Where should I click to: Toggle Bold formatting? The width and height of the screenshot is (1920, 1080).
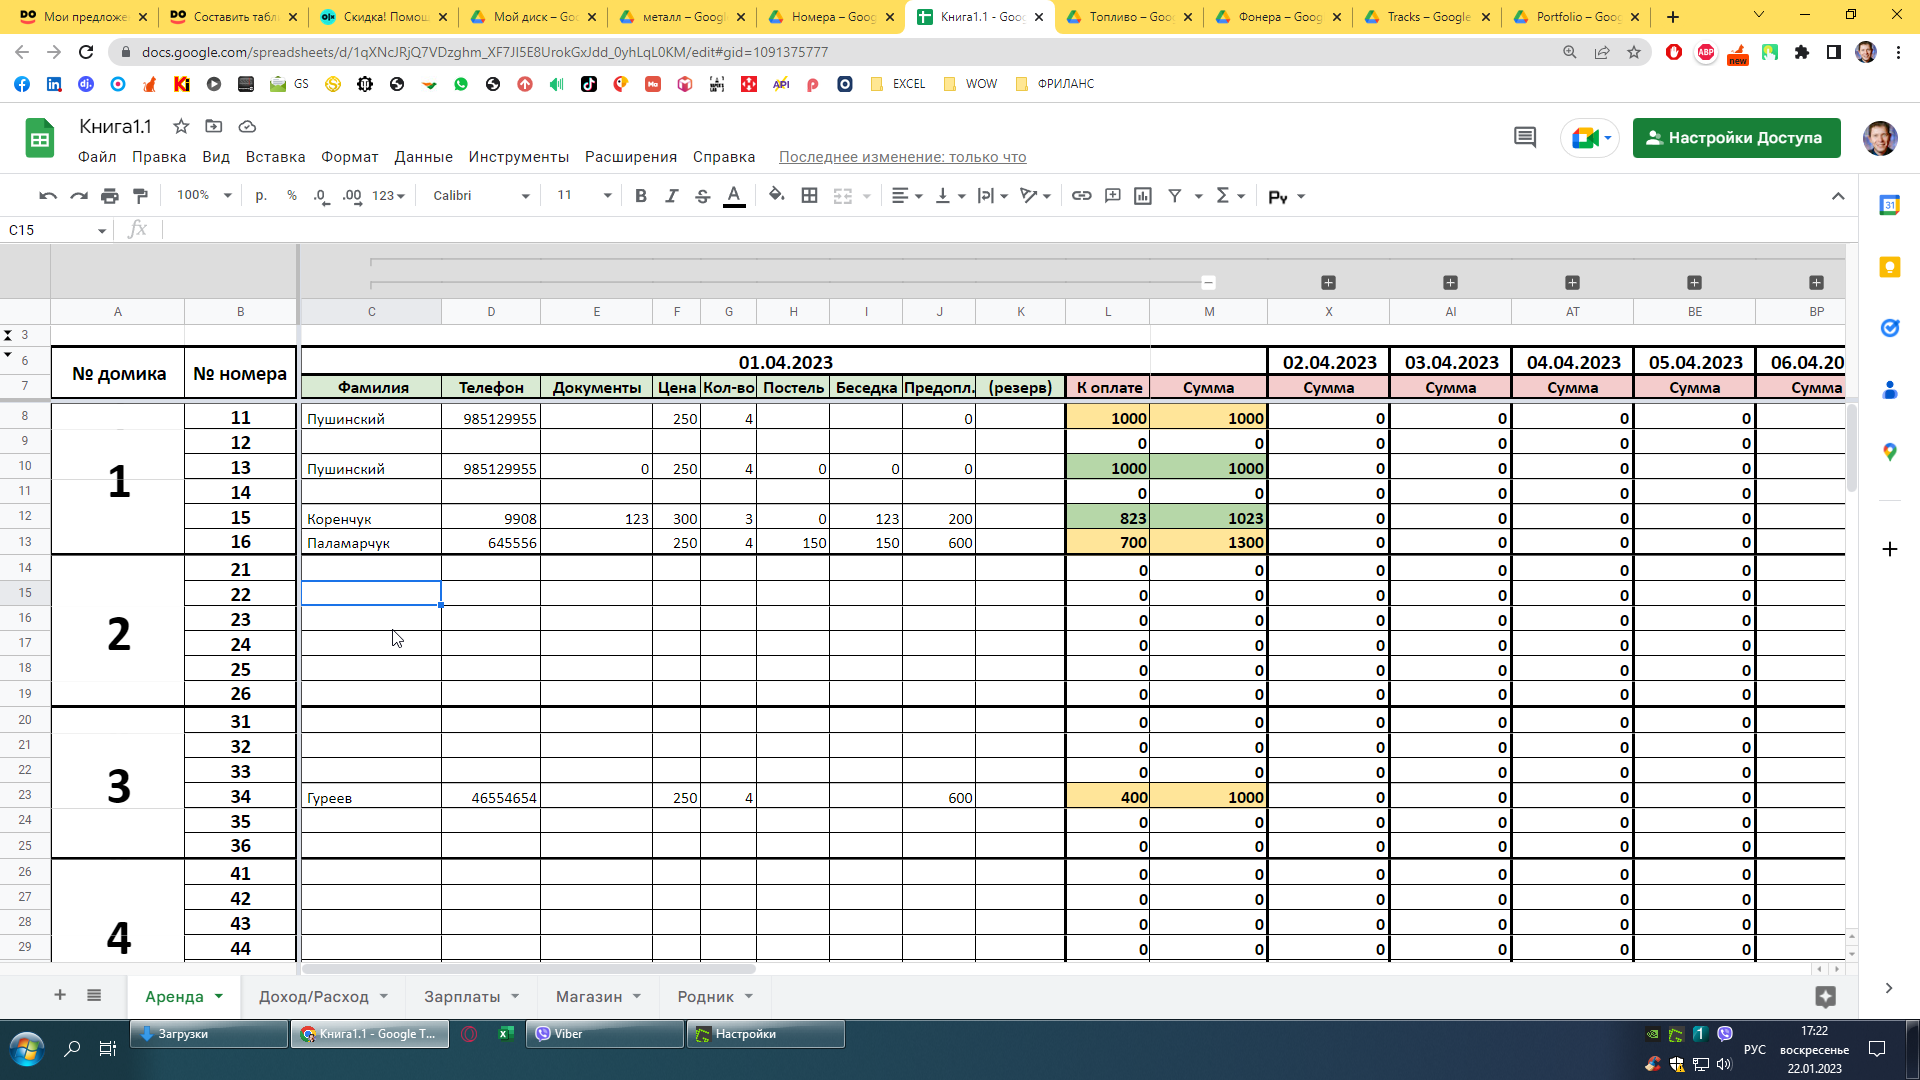pyautogui.click(x=641, y=196)
